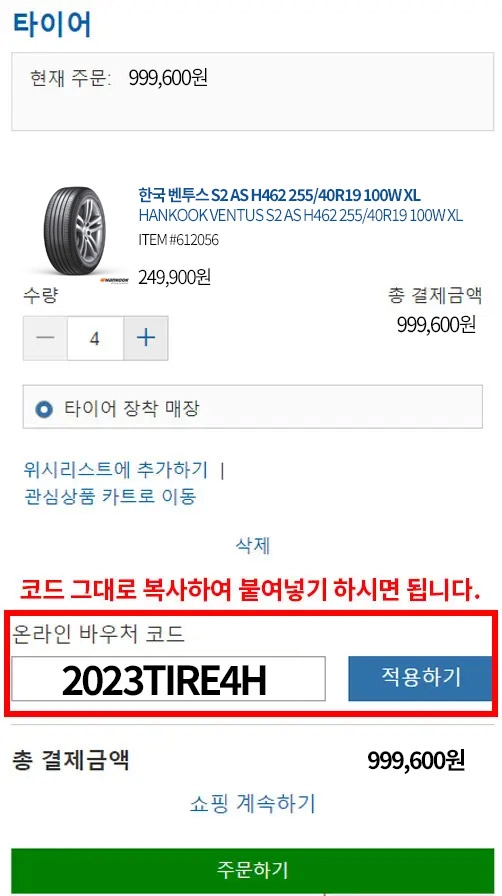Focus the 온라인 바우처 코드 input field

tap(169, 679)
